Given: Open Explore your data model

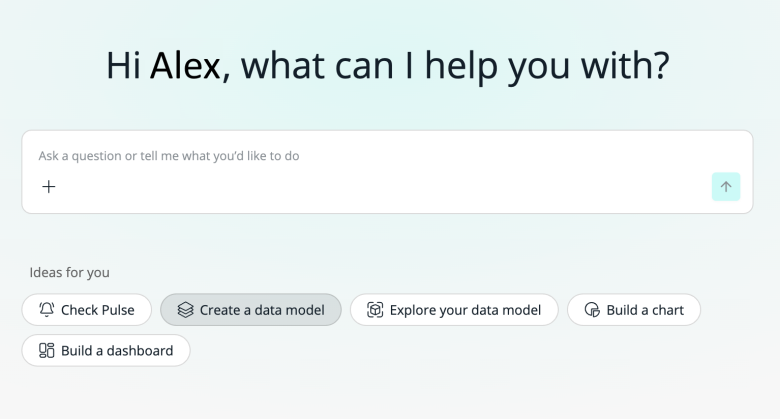Looking at the screenshot, I should coord(454,310).
